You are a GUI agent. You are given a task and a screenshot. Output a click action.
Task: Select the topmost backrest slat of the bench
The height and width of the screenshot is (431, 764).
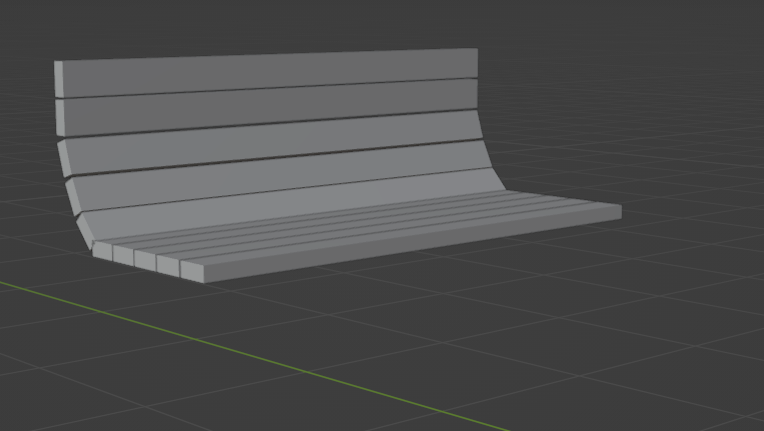pos(270,71)
